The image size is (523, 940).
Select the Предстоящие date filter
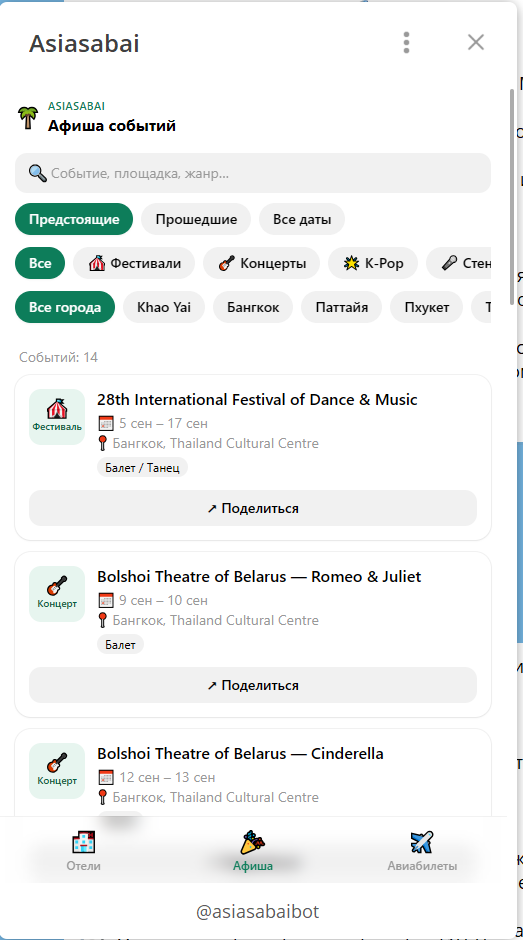click(74, 219)
